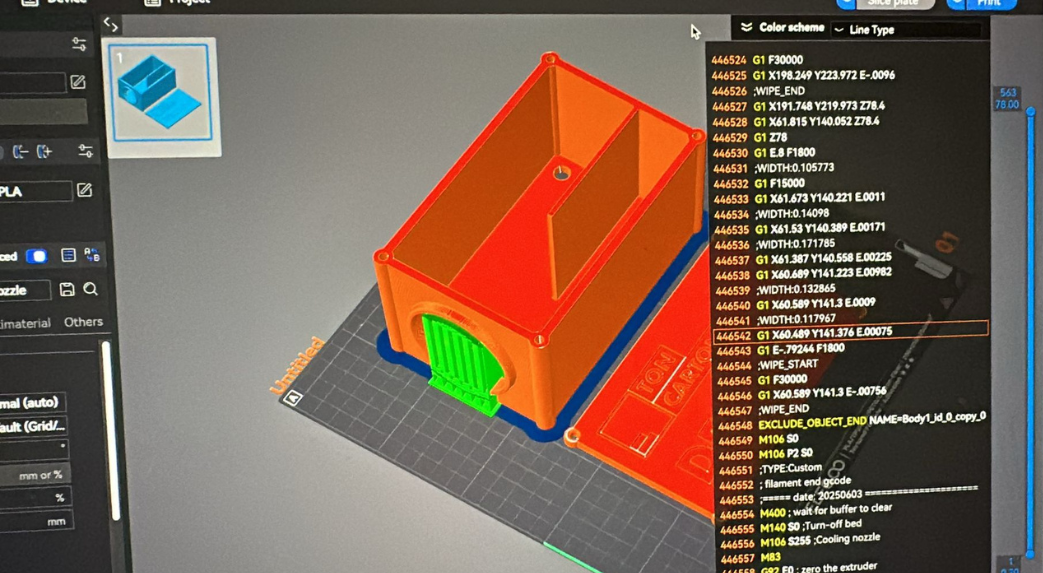Select g-code line 446529 G1 Z78

750,138
